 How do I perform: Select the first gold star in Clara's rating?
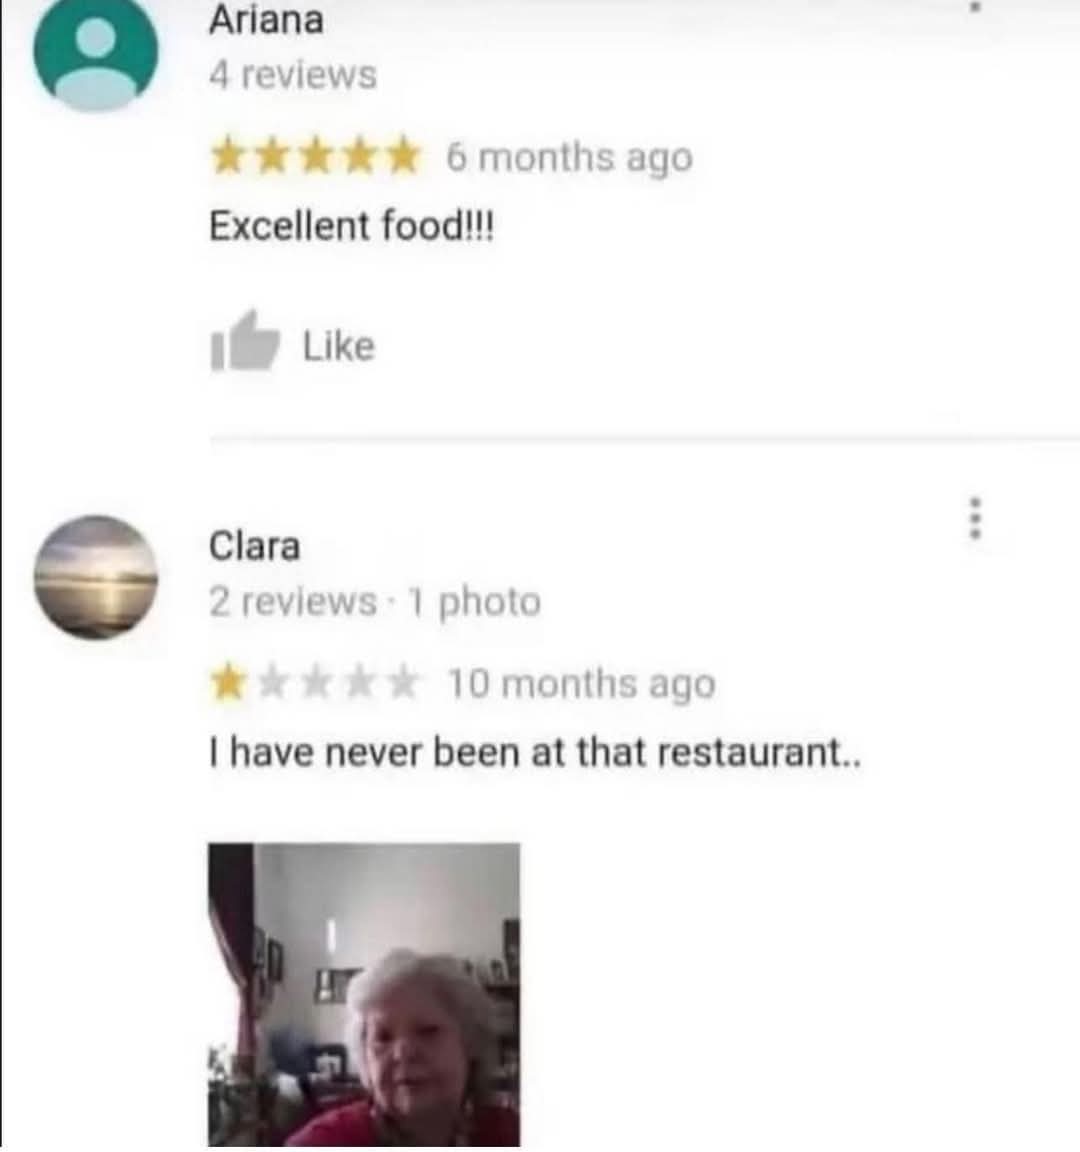point(228,683)
